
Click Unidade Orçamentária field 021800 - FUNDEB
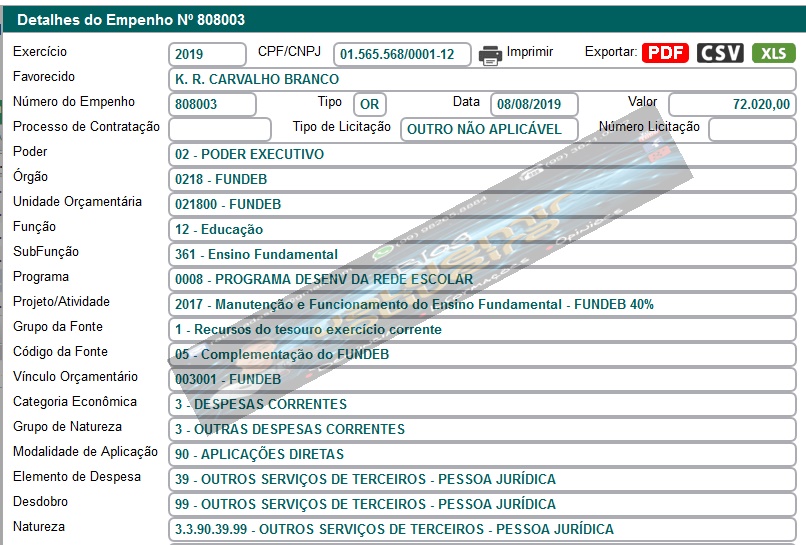(482, 204)
